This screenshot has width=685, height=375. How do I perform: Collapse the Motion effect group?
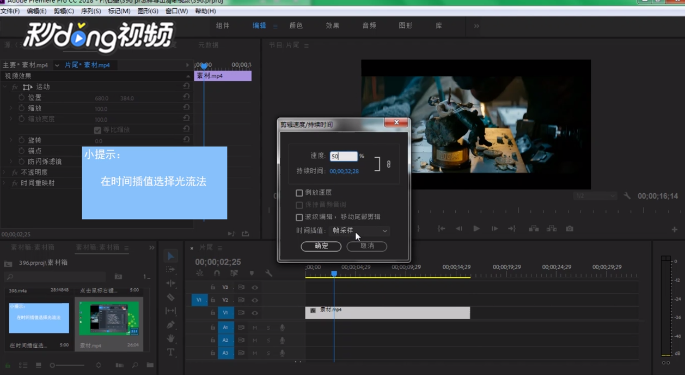[5, 87]
